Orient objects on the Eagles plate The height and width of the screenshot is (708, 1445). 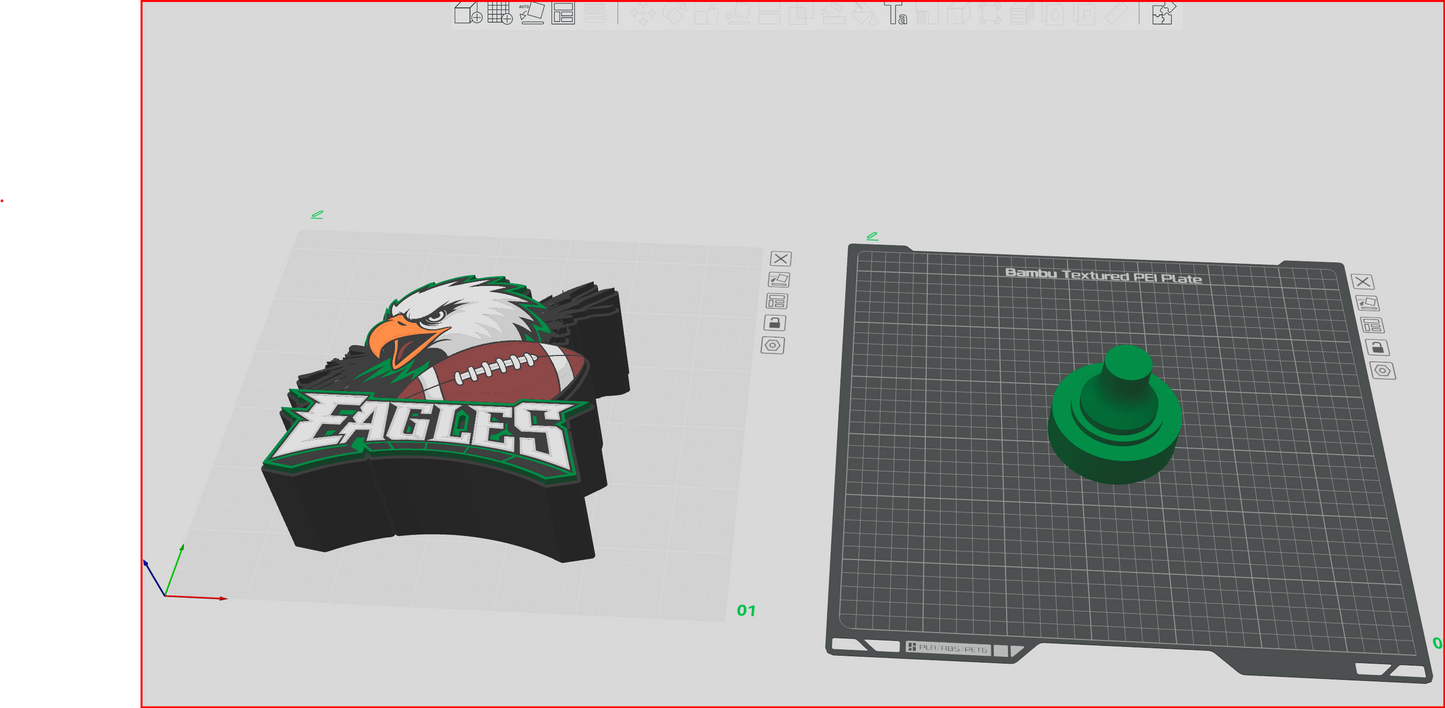coord(780,280)
